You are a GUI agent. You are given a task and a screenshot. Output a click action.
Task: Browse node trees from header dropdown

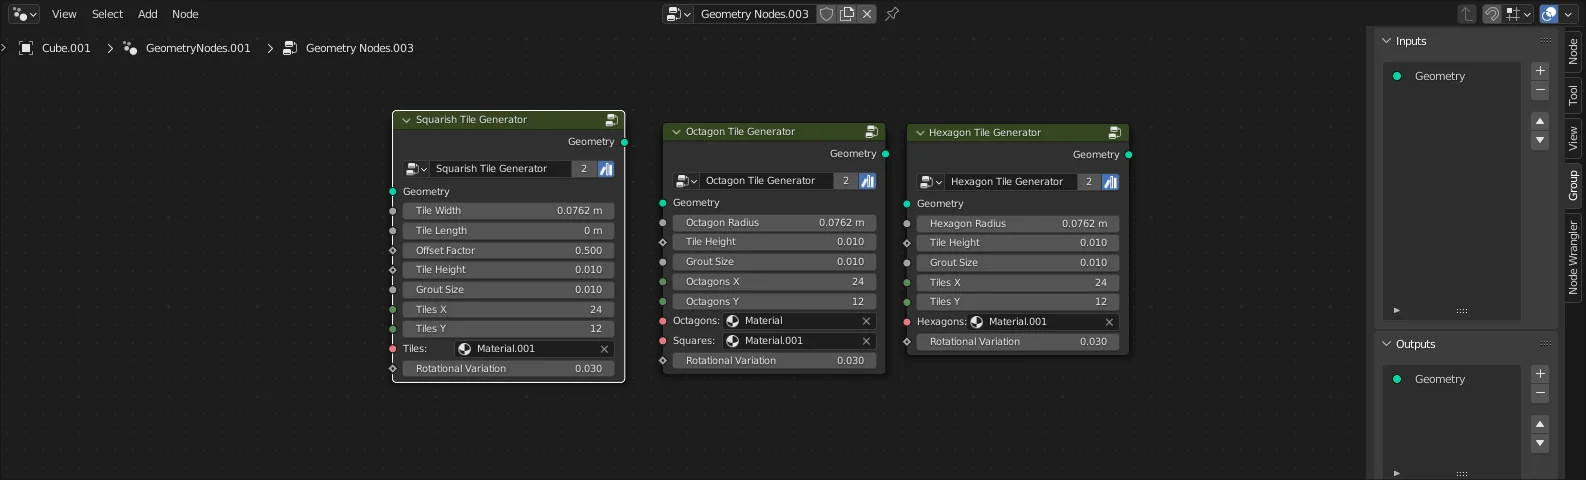click(678, 14)
